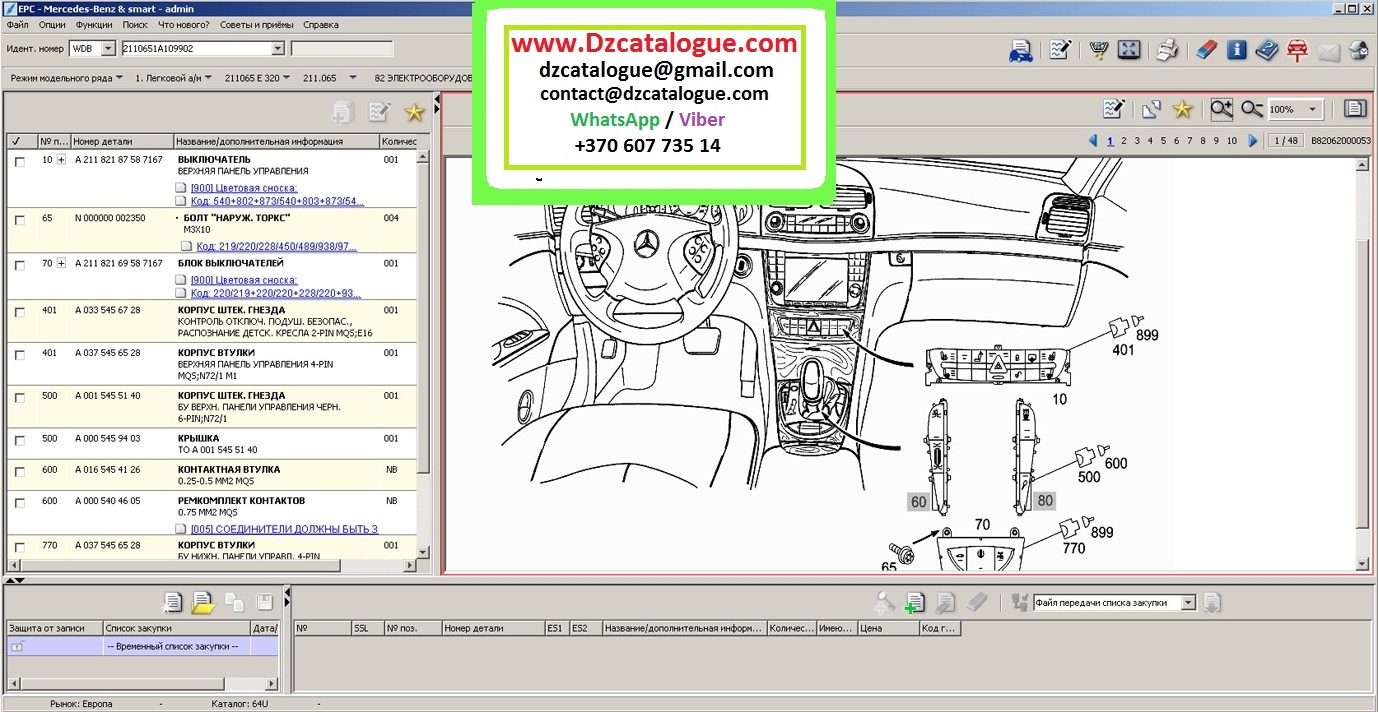Check the box for position 770 part

tap(19, 546)
